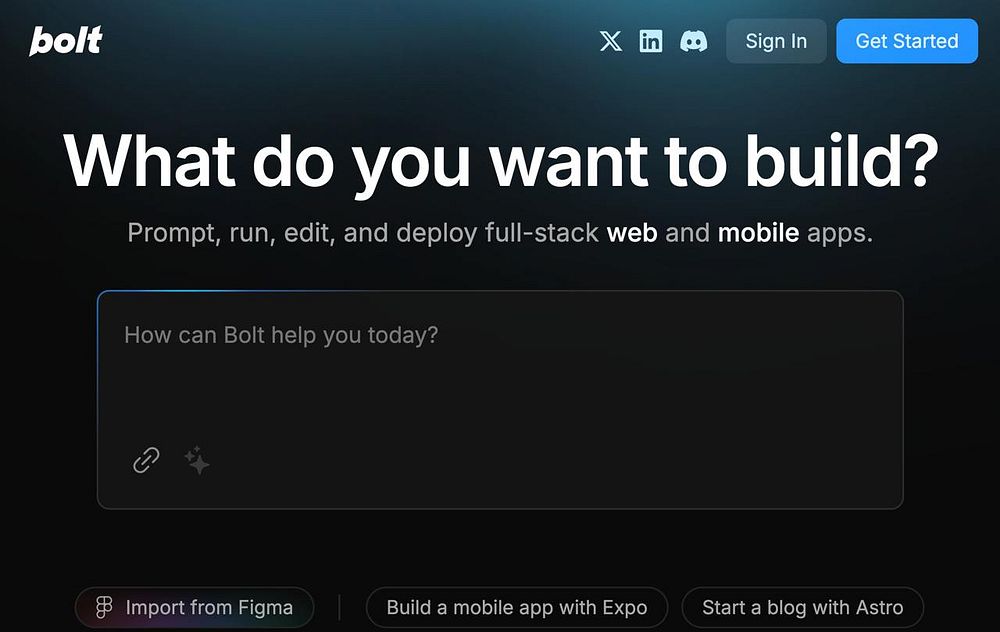The image size is (1000, 632).
Task: Click the divider beside Import from Figma
Action: [340, 607]
